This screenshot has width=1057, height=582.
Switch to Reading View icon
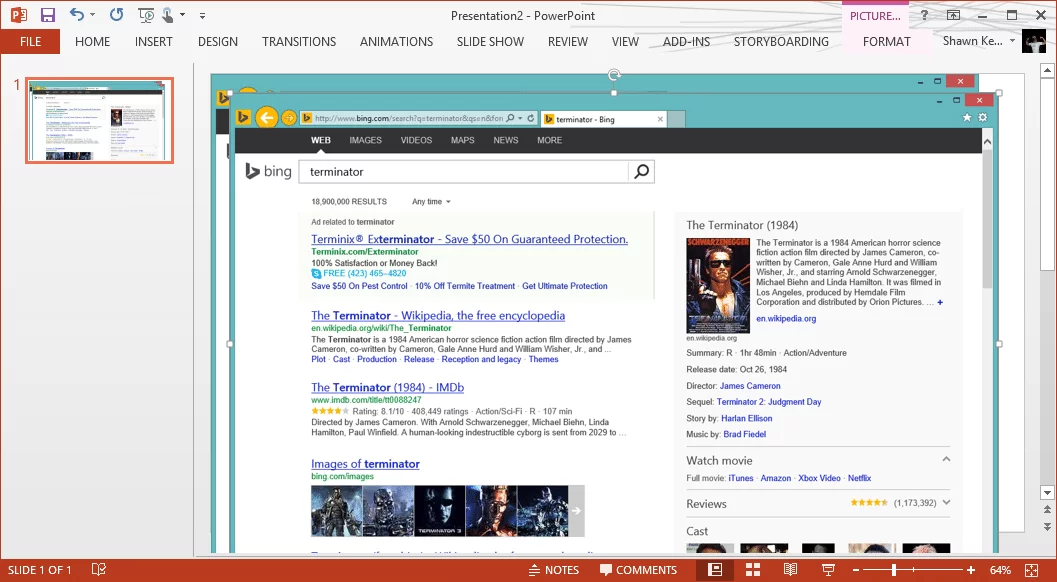pyautogui.click(x=791, y=570)
